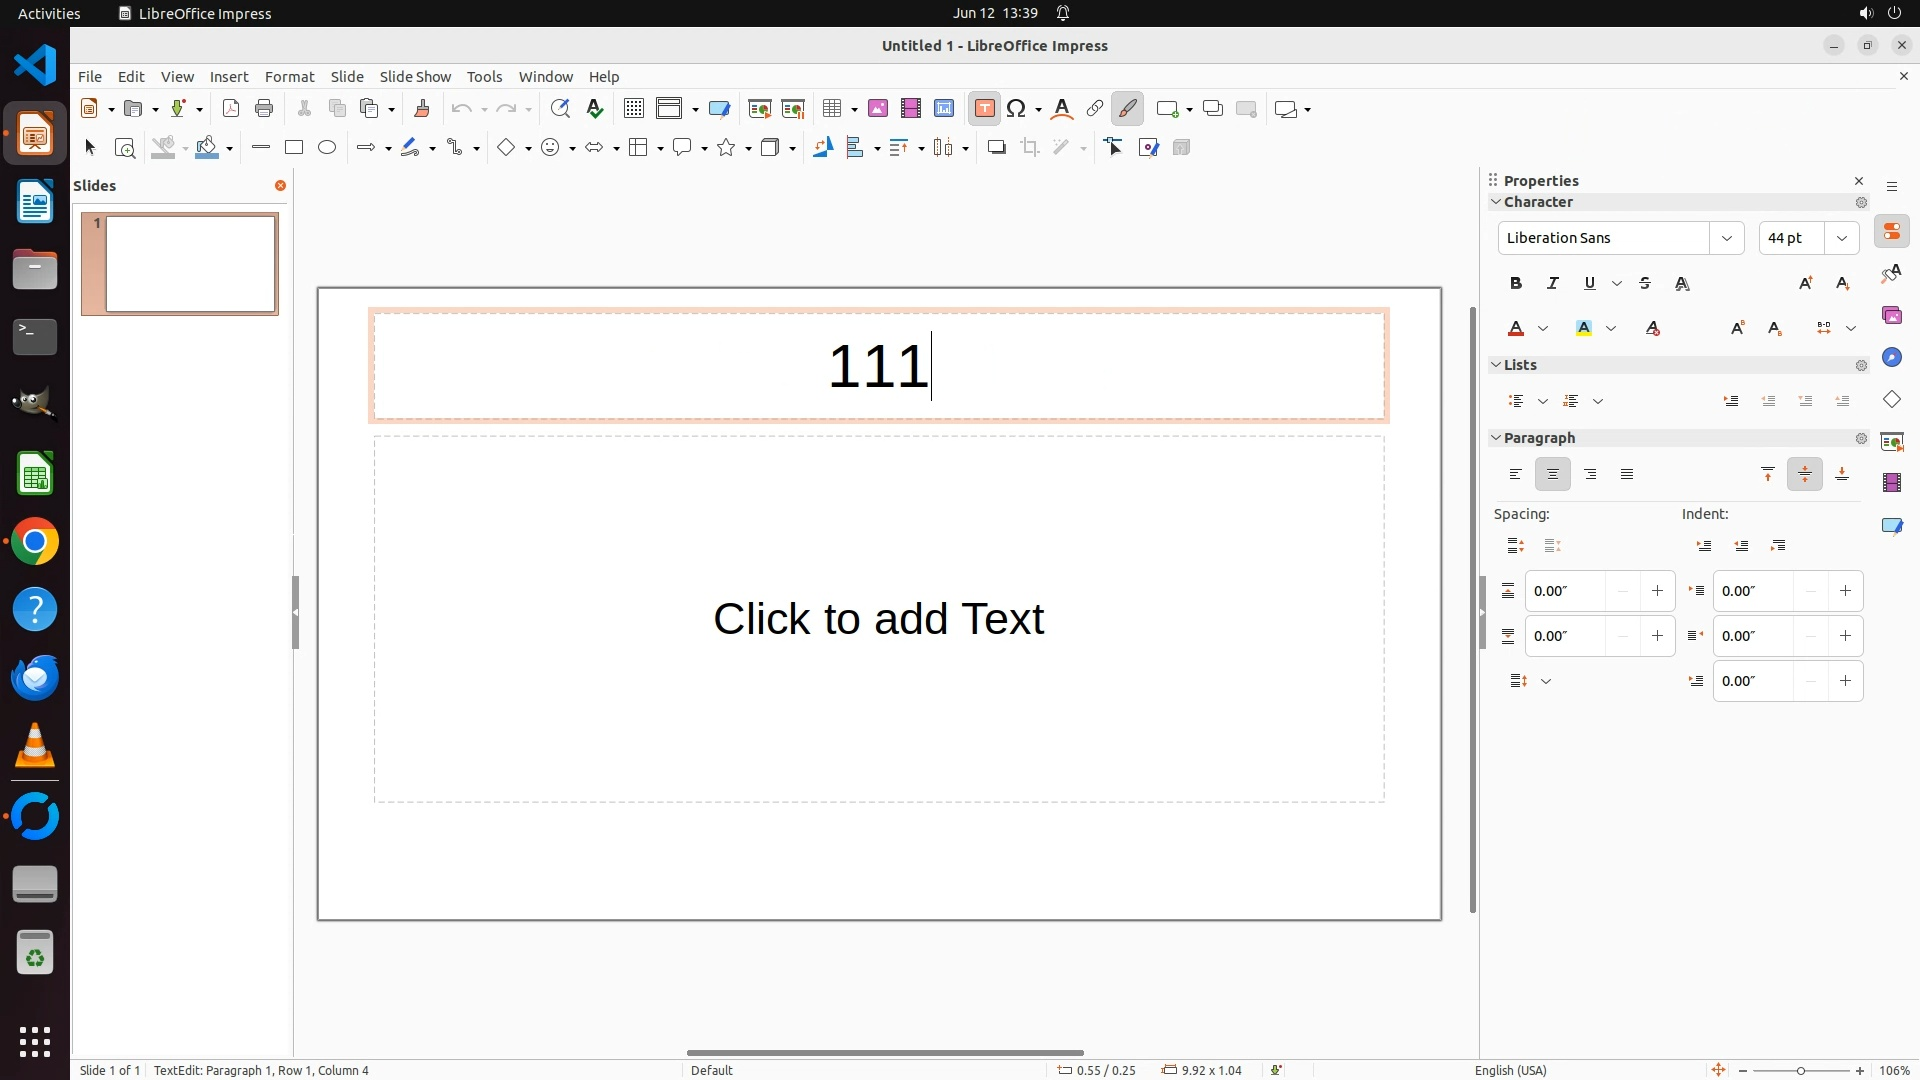This screenshot has height=1080, width=1920.
Task: Click the Insert Text Box toolbar icon
Action: 984,109
